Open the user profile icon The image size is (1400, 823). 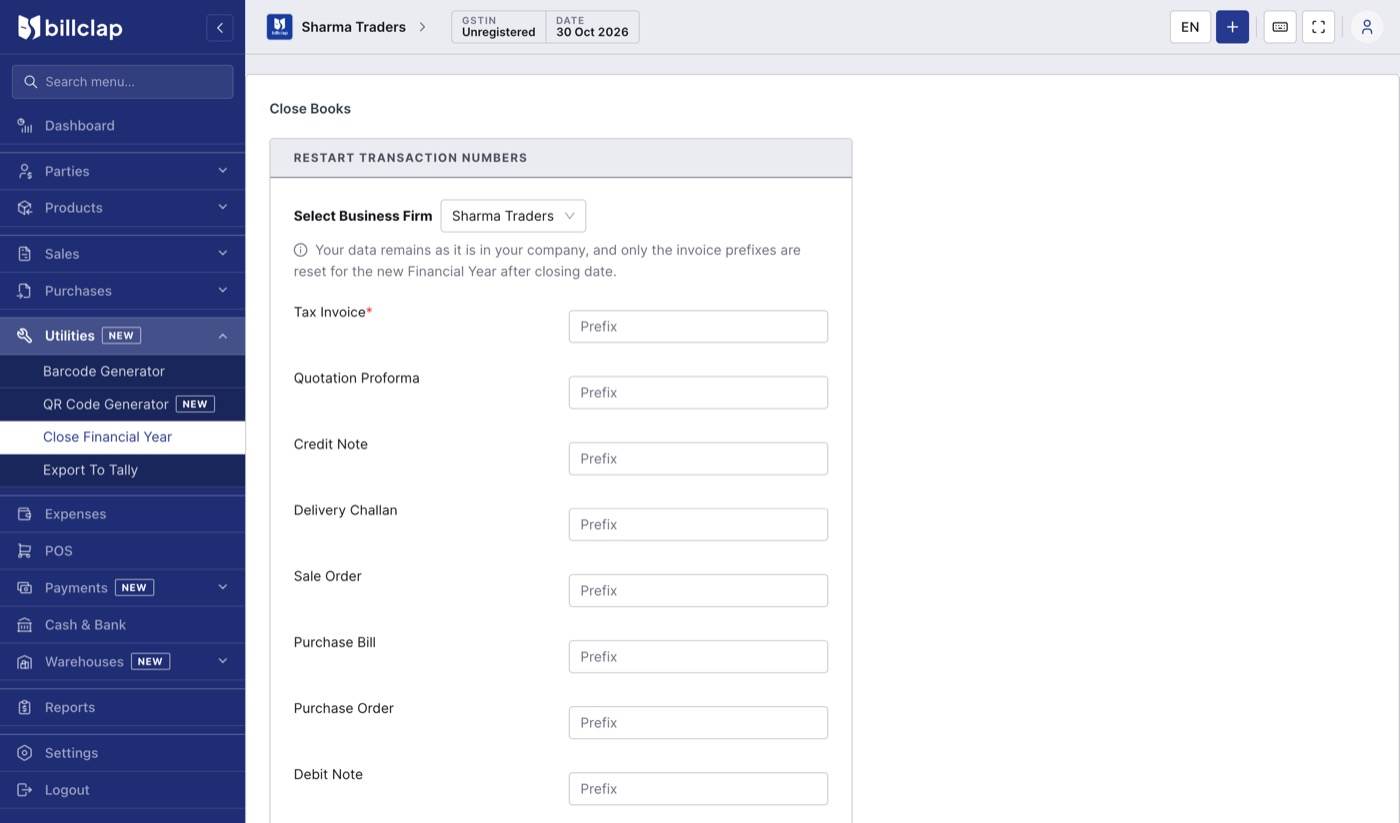click(x=1367, y=27)
